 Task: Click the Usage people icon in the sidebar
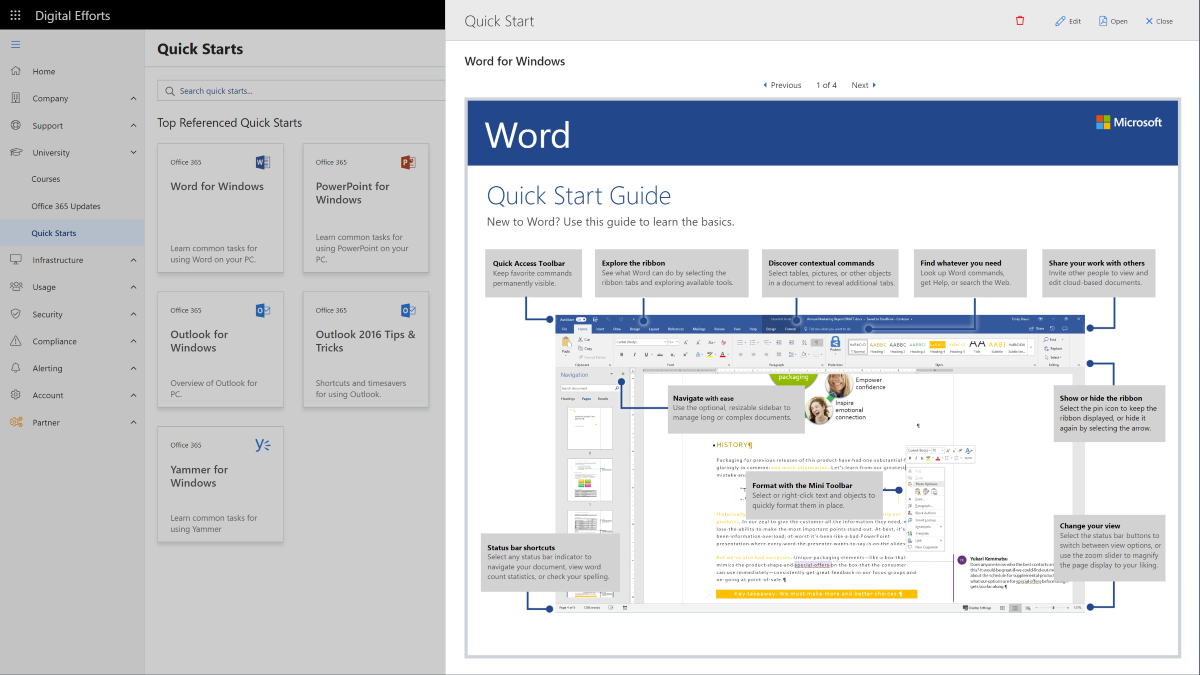[15, 287]
